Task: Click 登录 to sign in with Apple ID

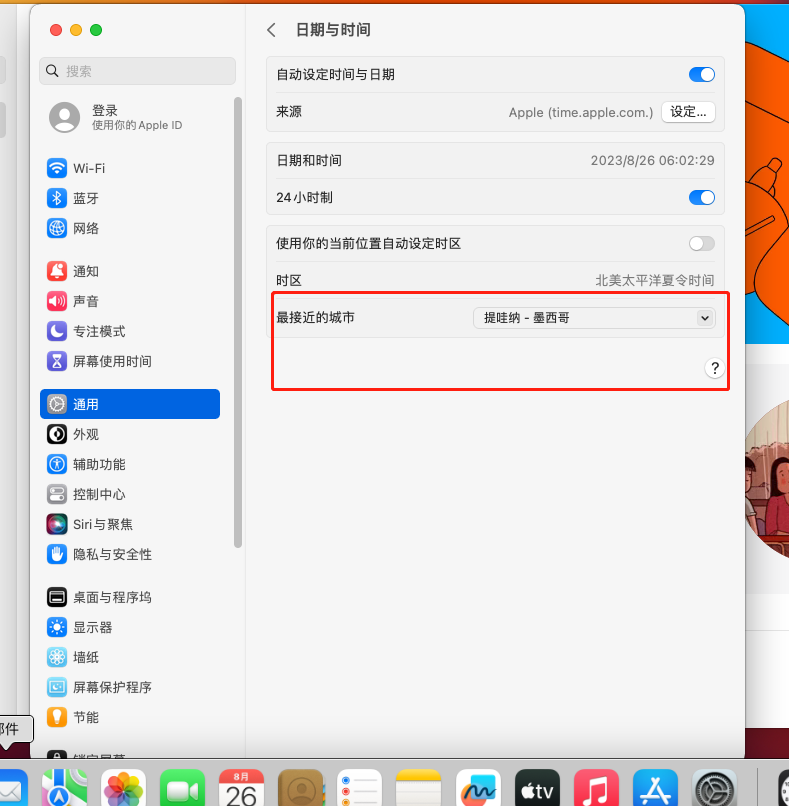Action: tap(105, 111)
